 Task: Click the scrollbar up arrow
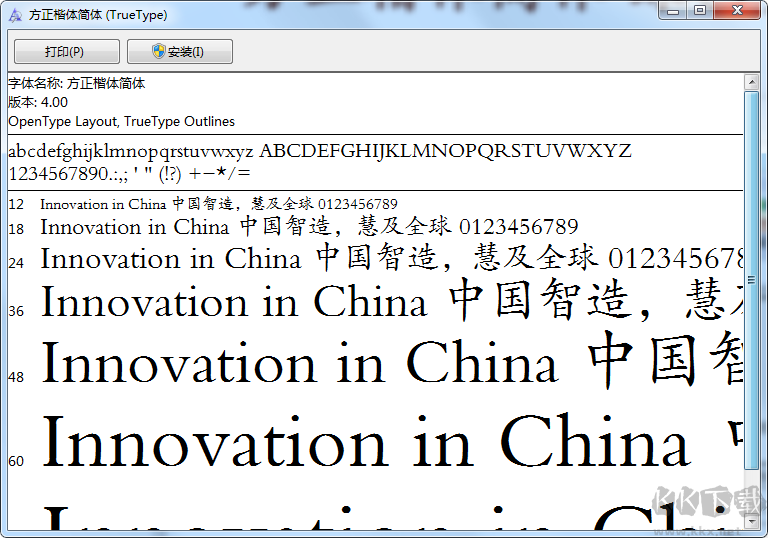pyautogui.click(x=751, y=82)
